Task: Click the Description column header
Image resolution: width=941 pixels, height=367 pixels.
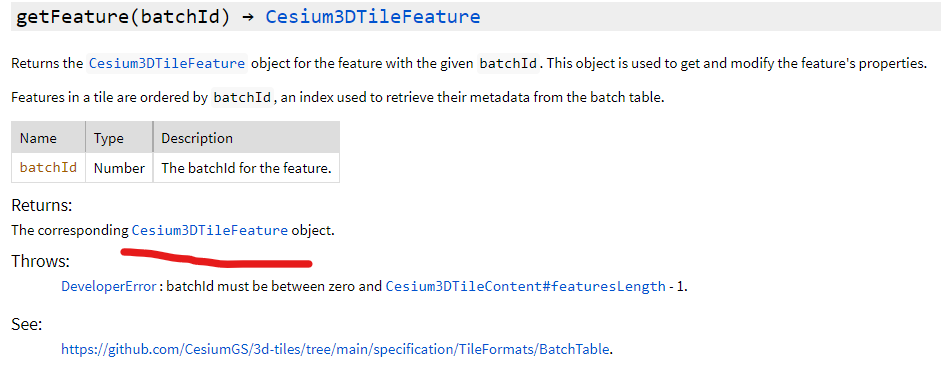Action: tap(246, 138)
